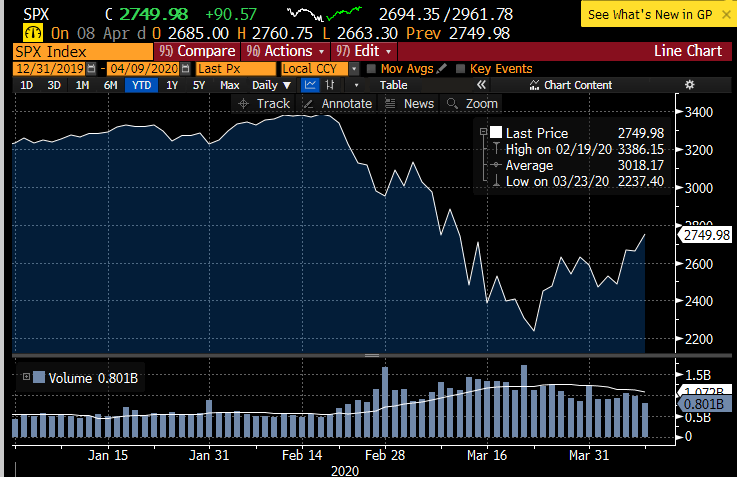Click the end date field 04/09/2020
737x477 pixels.
pos(144,69)
